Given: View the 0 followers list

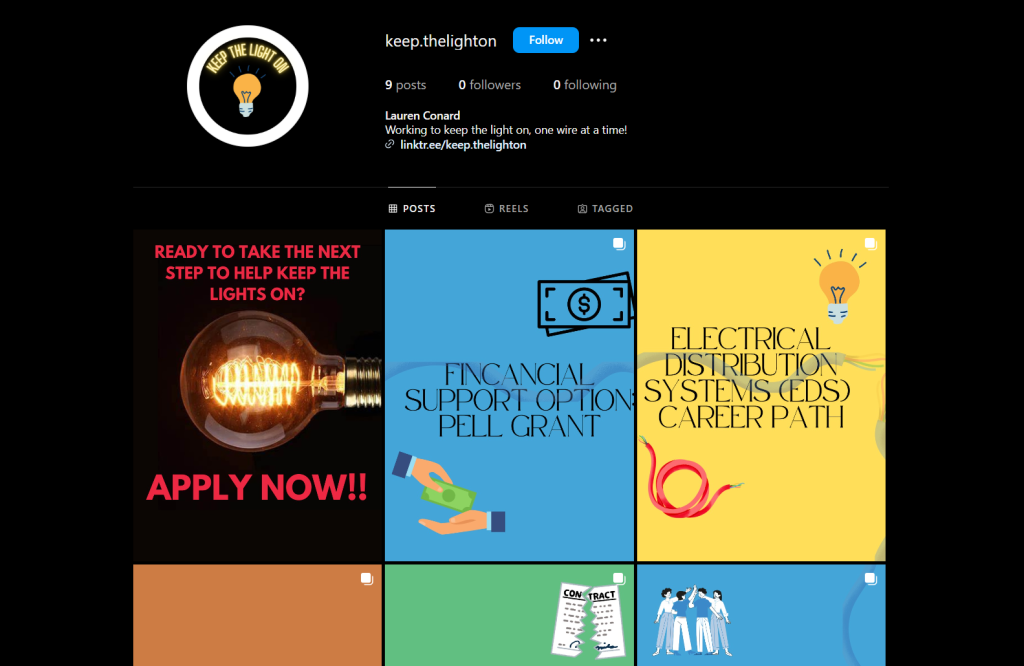Looking at the screenshot, I should [489, 85].
